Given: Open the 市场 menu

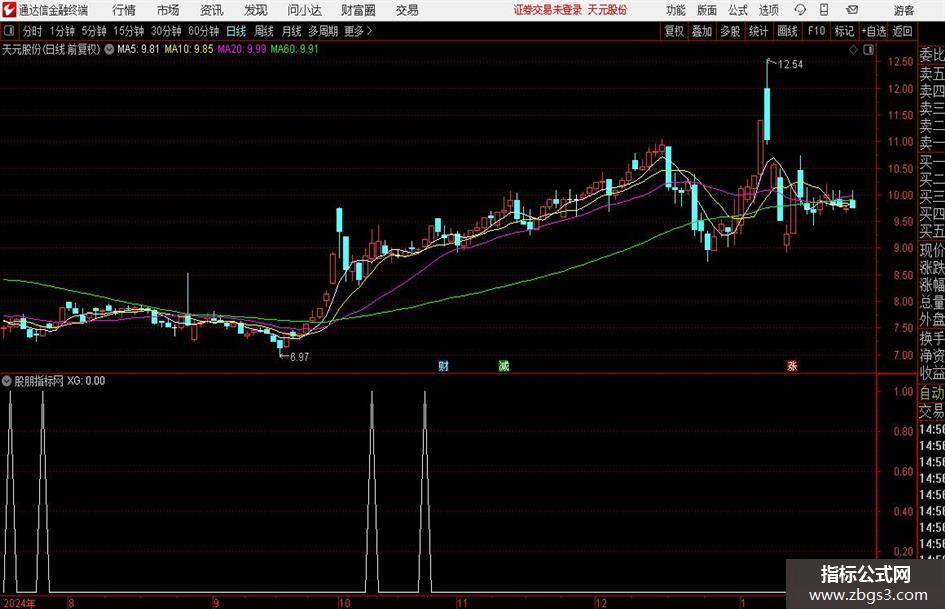Looking at the screenshot, I should (x=168, y=10).
